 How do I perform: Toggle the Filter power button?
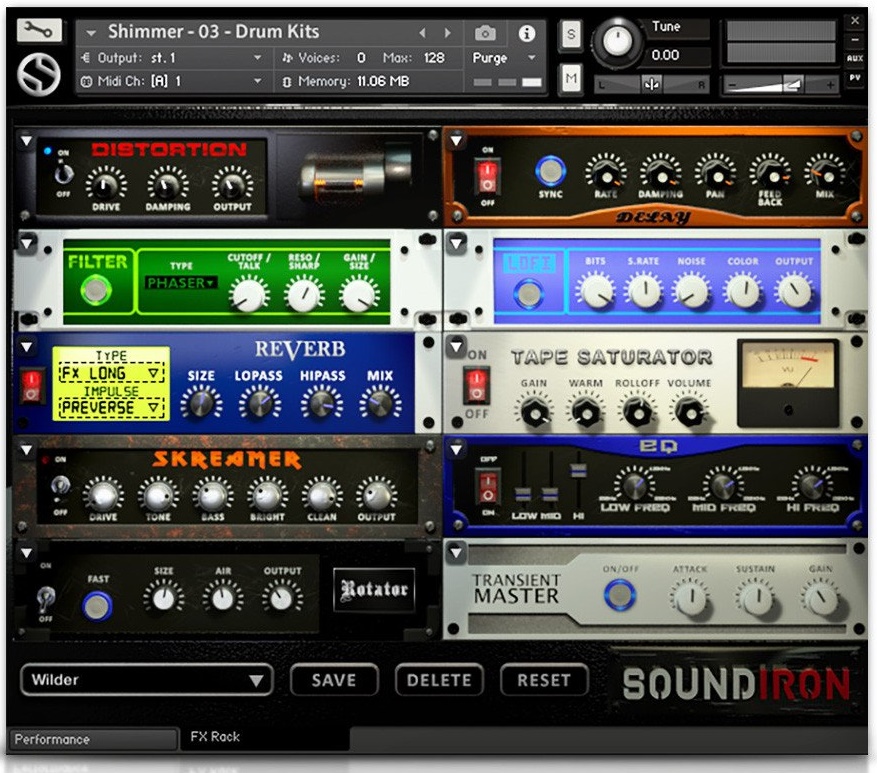[96, 290]
